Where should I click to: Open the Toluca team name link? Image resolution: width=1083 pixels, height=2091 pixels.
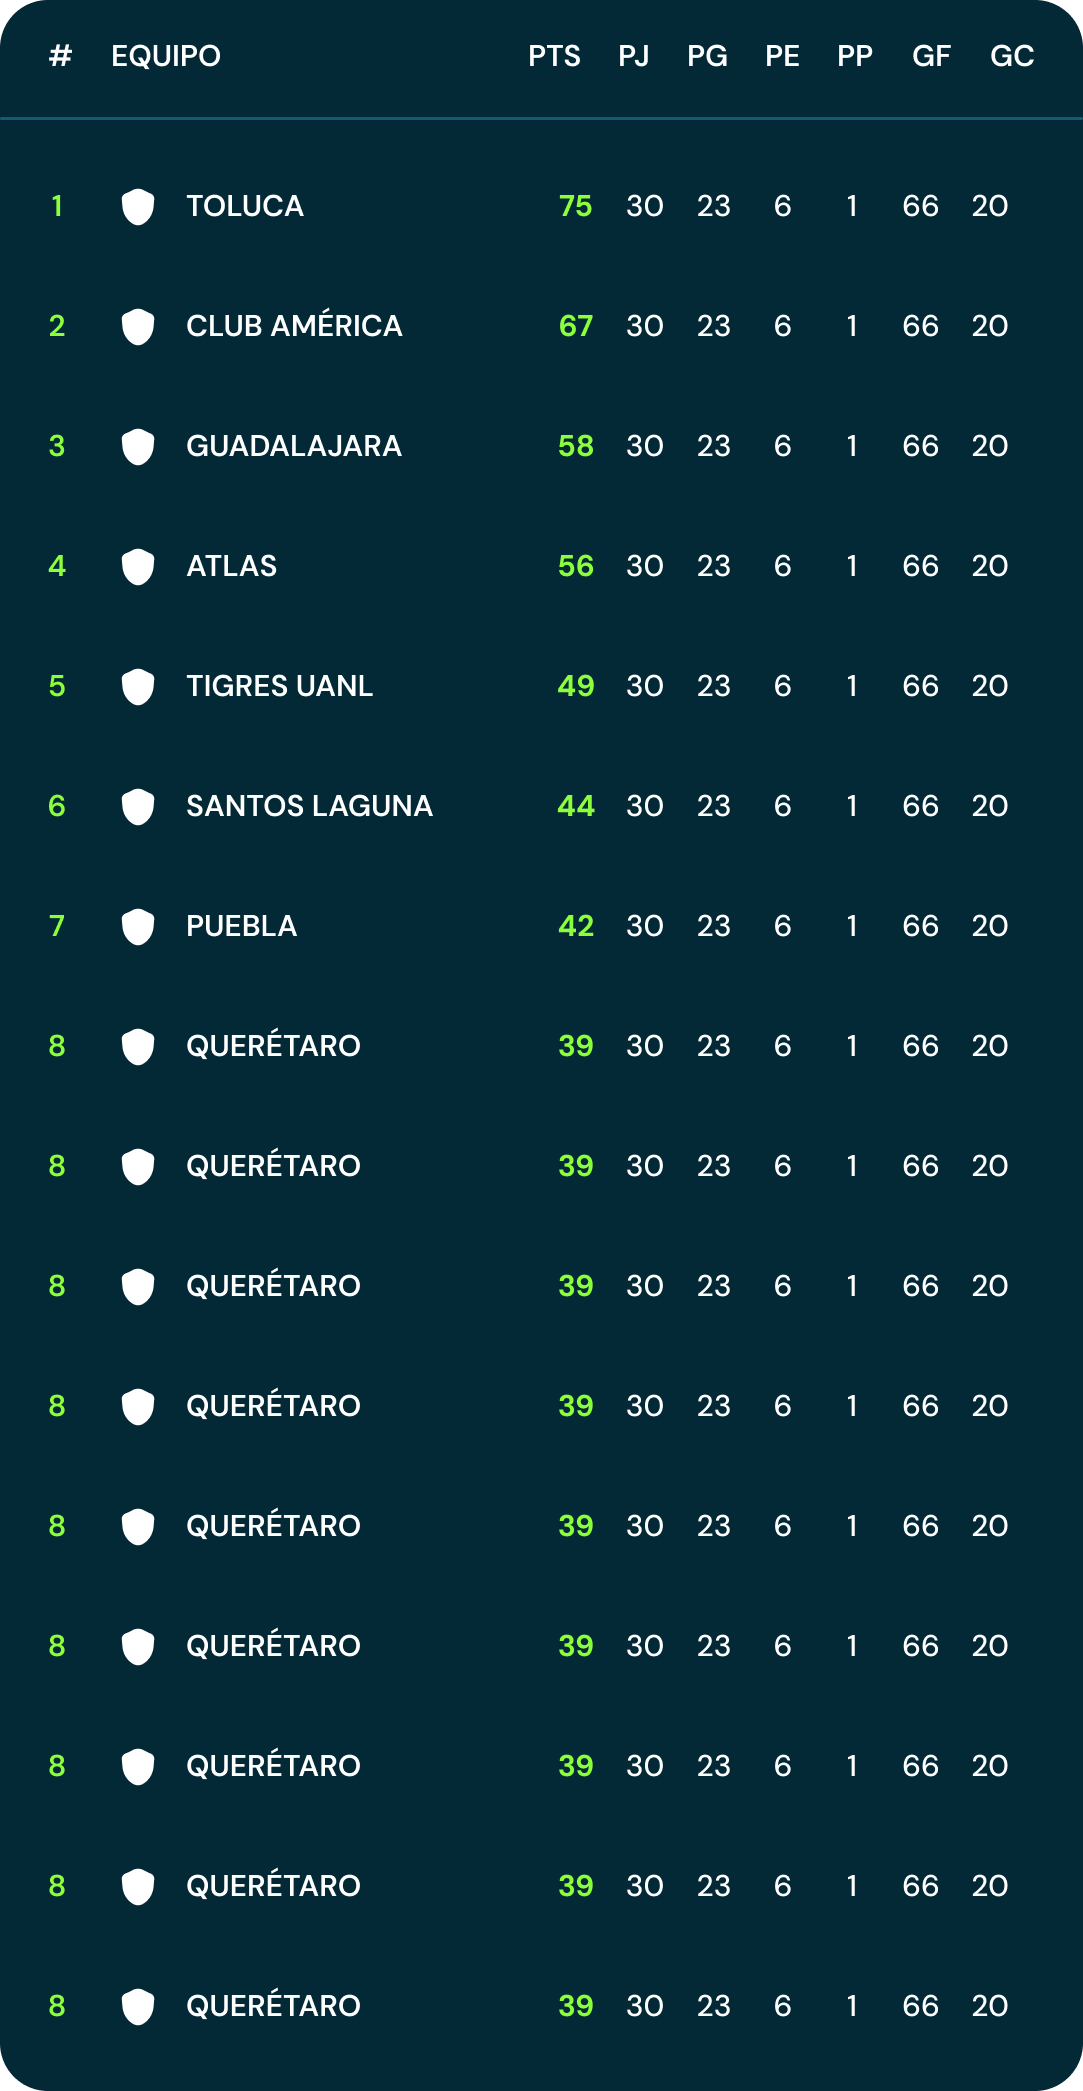pos(245,206)
